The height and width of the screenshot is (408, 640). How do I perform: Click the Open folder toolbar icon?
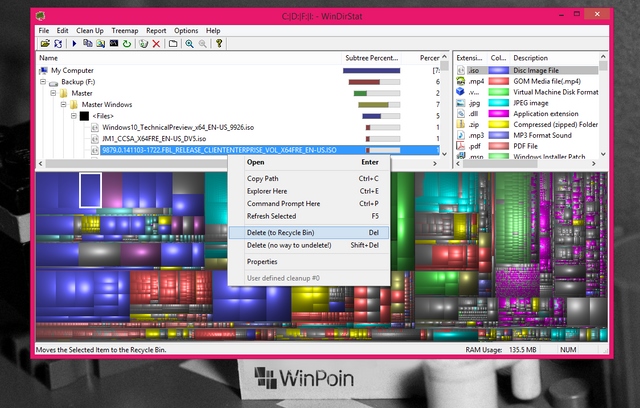(x=45, y=43)
